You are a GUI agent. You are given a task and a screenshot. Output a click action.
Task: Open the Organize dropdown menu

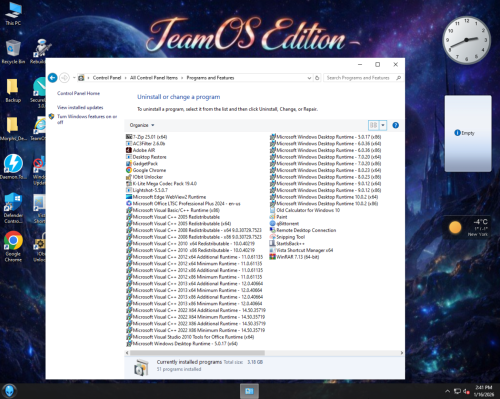click(x=142, y=125)
